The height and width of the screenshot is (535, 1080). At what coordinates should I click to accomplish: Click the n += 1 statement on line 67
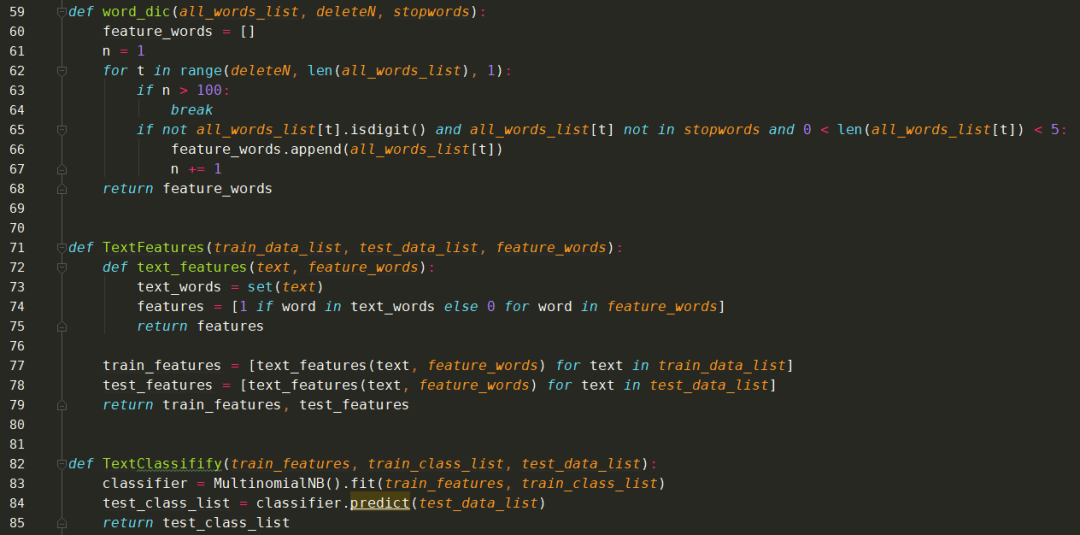point(196,169)
